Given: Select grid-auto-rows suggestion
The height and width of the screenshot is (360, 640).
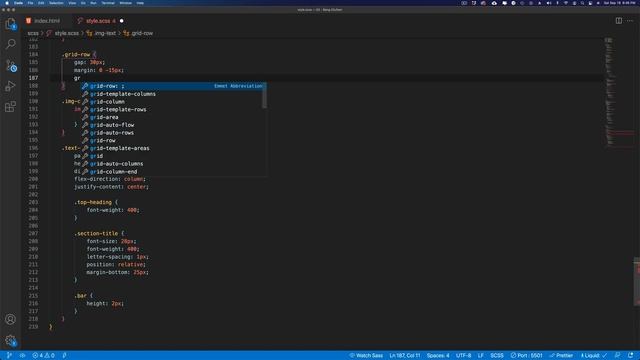Looking at the screenshot, I should [171, 133].
